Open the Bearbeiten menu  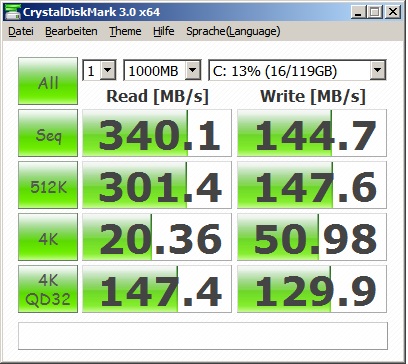pos(71,31)
